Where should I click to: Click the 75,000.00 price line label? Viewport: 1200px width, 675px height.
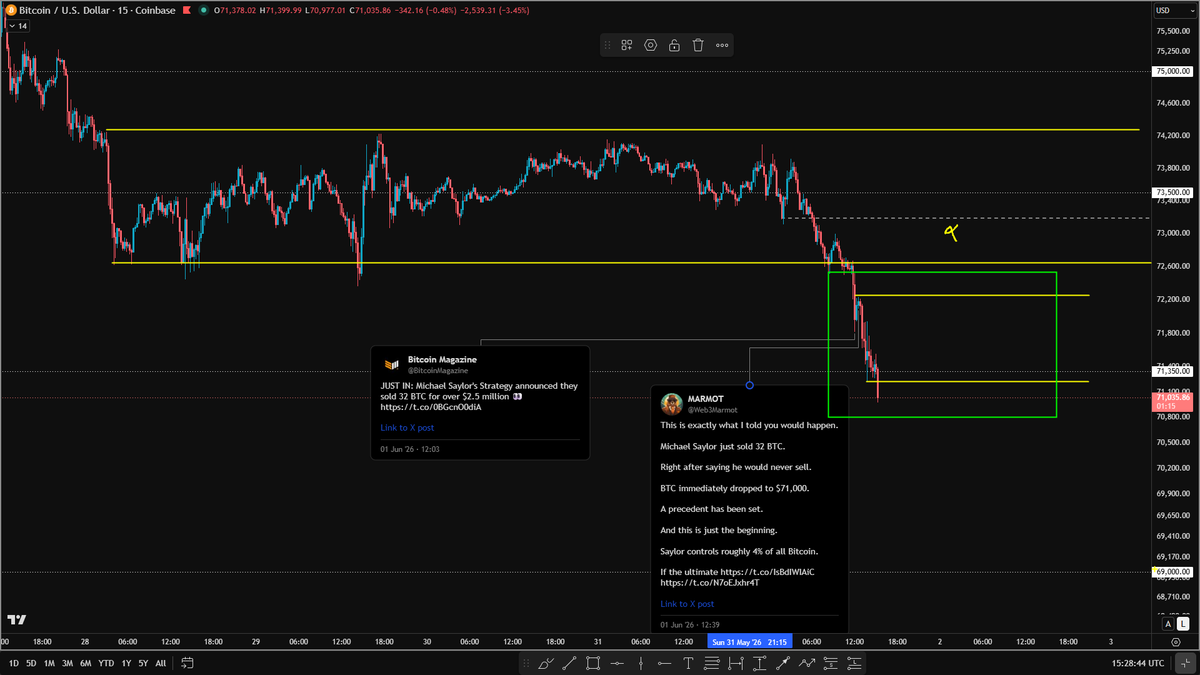pos(1172,71)
